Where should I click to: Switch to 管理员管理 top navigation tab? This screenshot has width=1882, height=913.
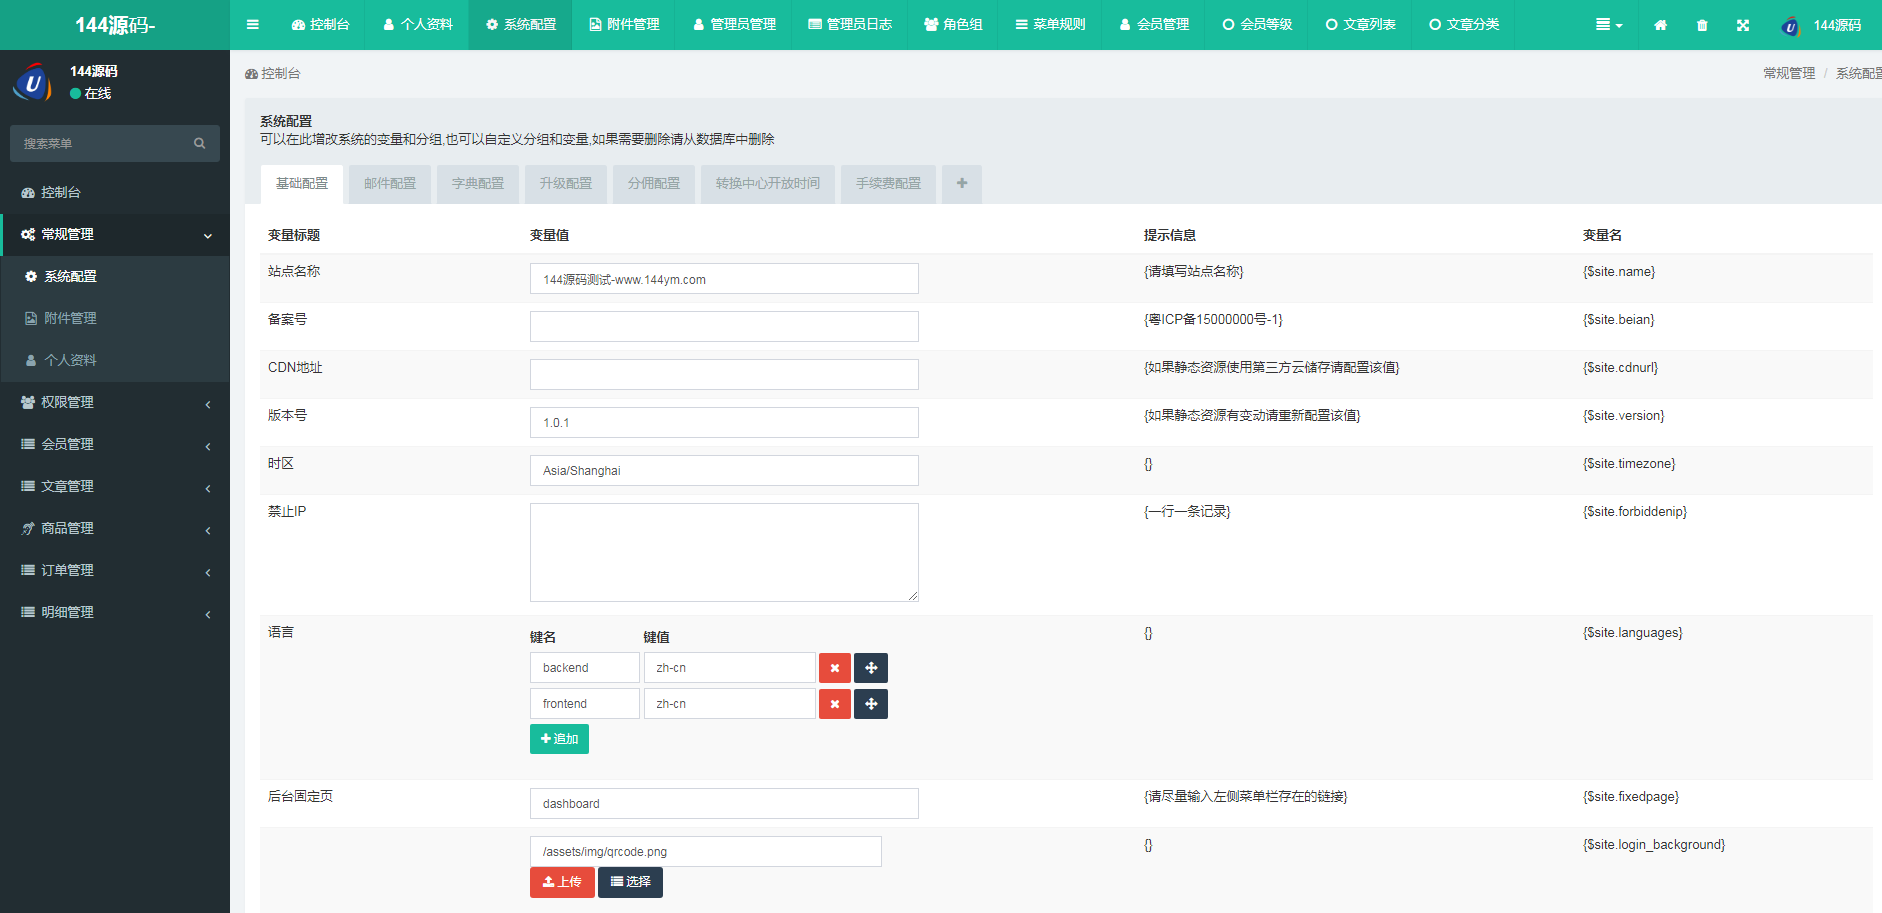click(734, 25)
